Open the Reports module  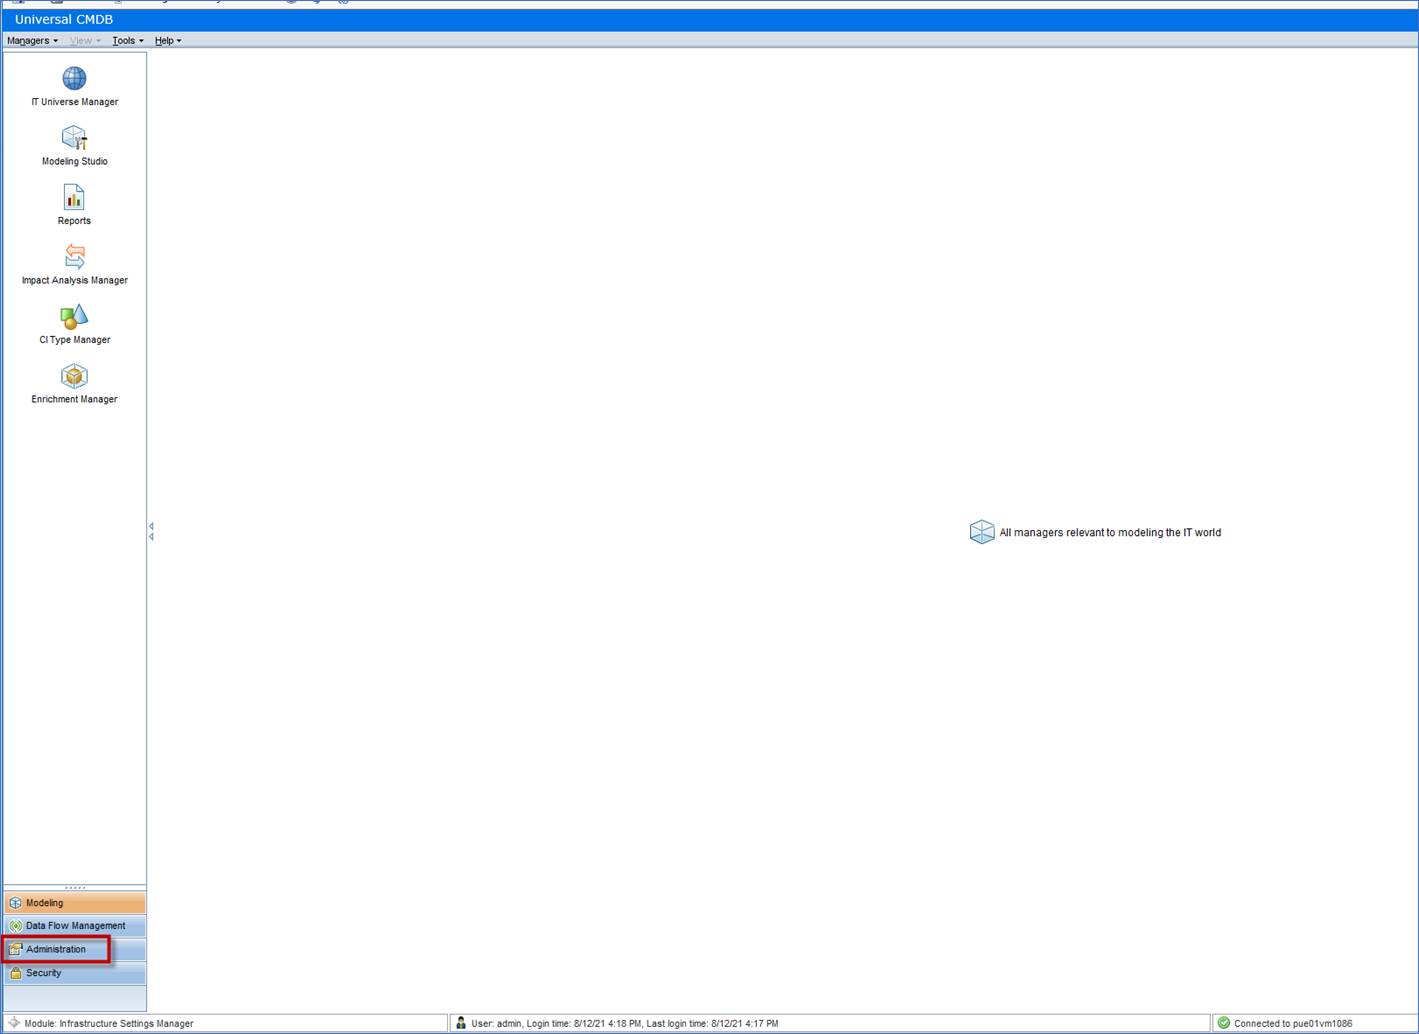click(x=74, y=200)
